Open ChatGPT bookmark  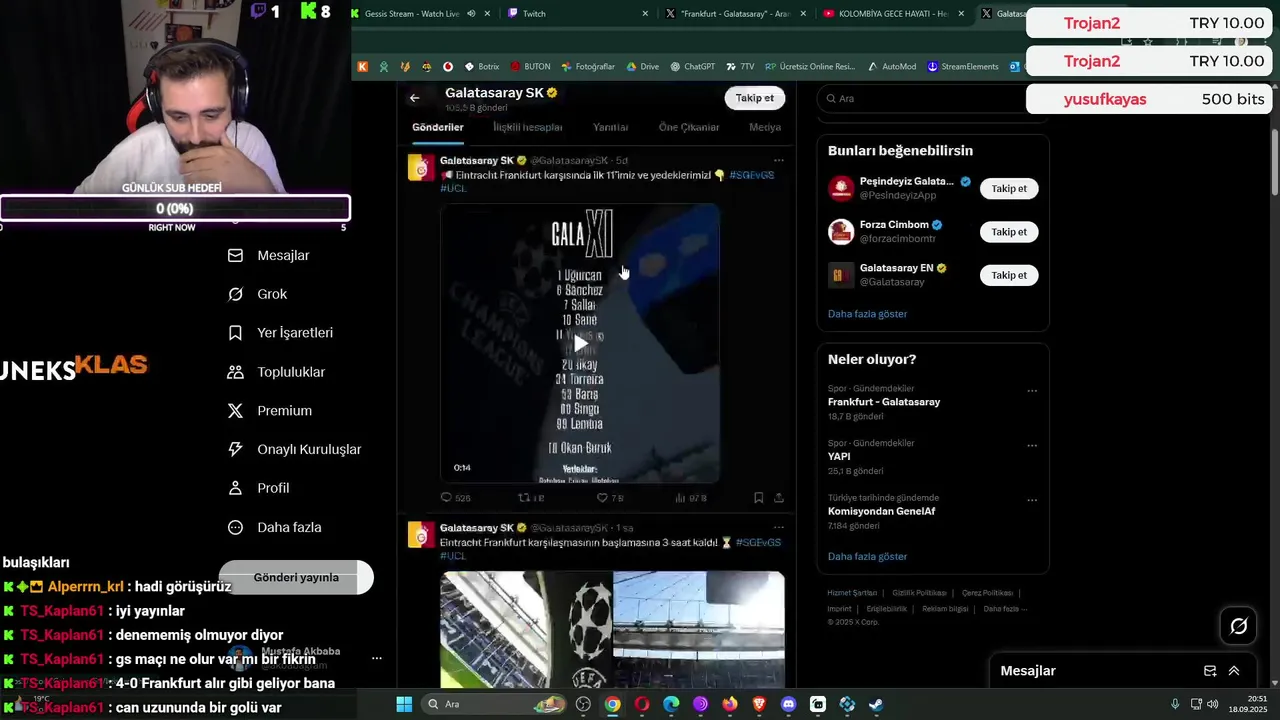coord(692,67)
